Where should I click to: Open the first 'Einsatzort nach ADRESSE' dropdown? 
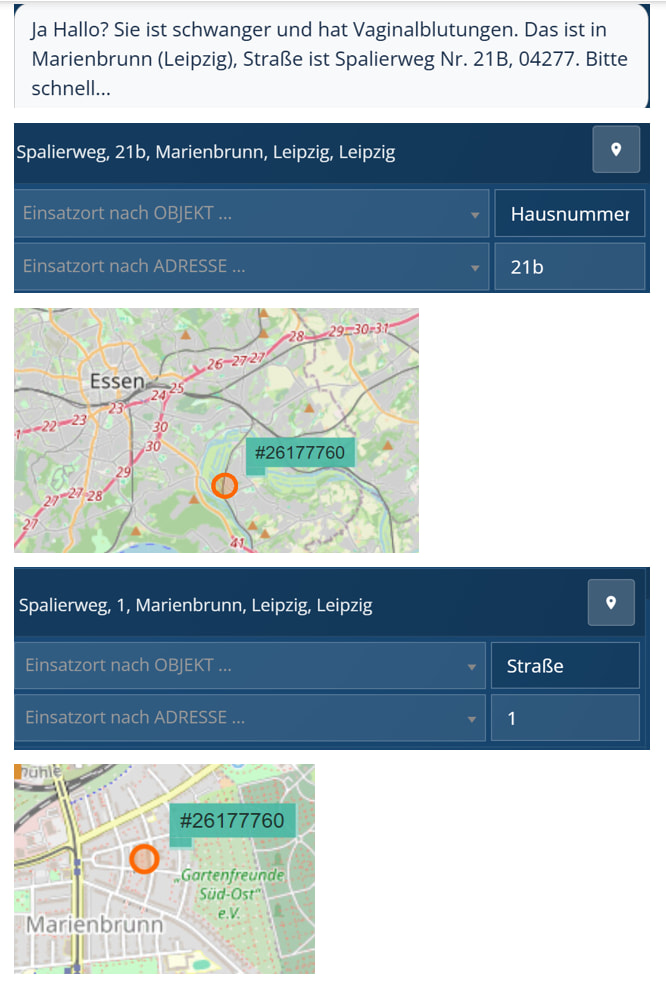click(x=252, y=266)
